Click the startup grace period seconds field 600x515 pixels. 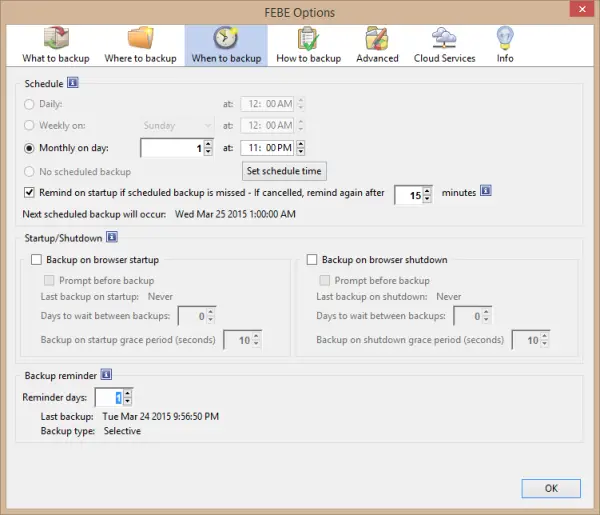pyautogui.click(x=238, y=340)
